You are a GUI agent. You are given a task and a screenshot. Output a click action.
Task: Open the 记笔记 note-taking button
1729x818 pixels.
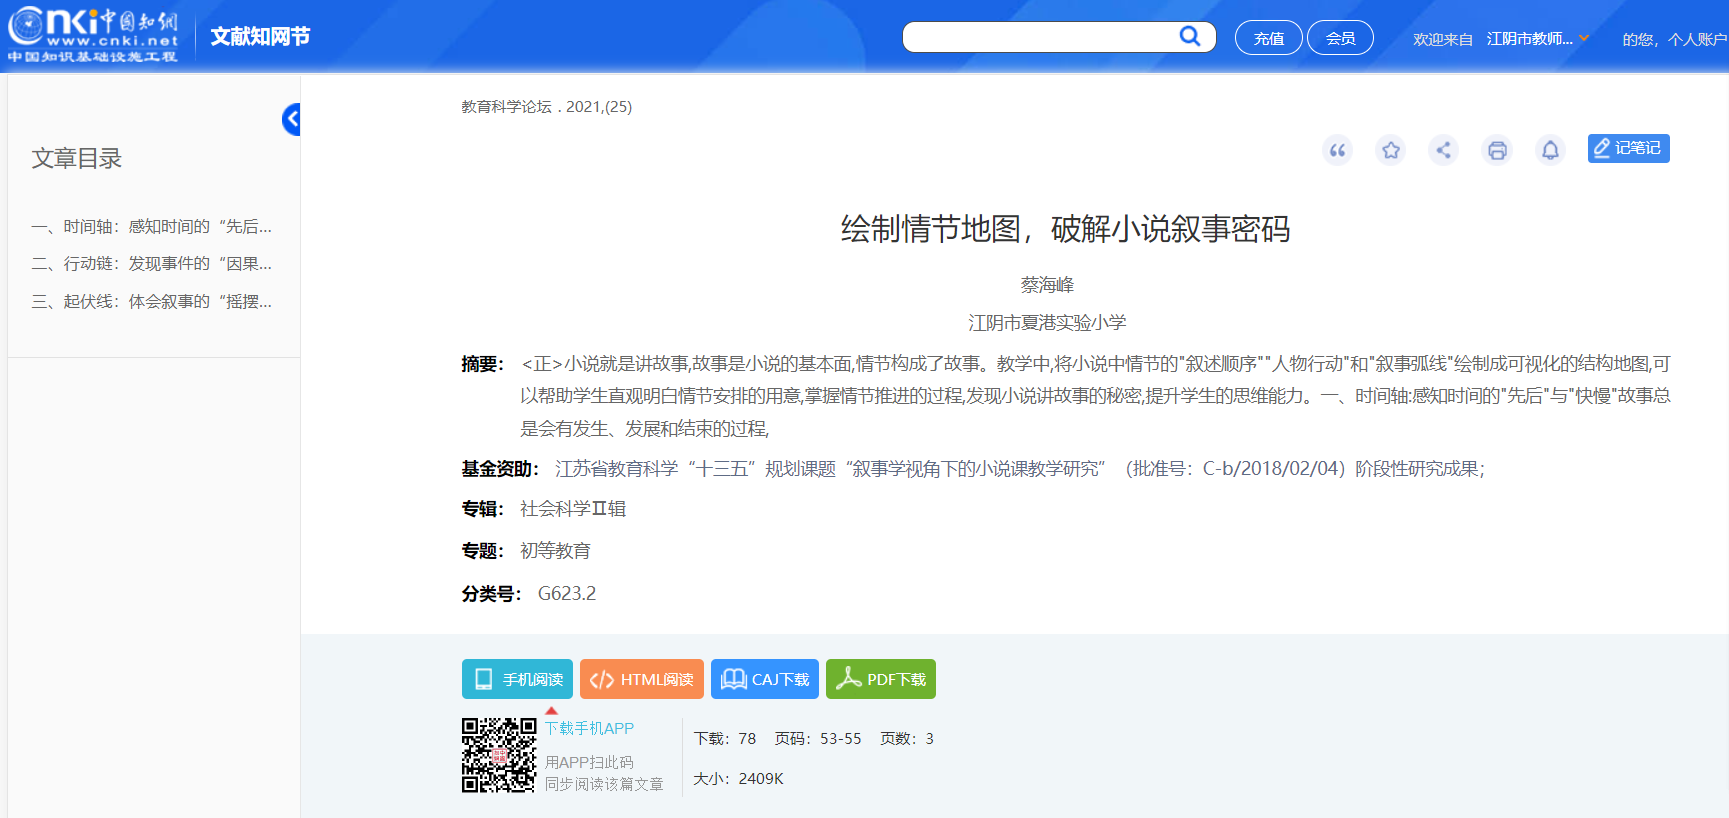1628,148
